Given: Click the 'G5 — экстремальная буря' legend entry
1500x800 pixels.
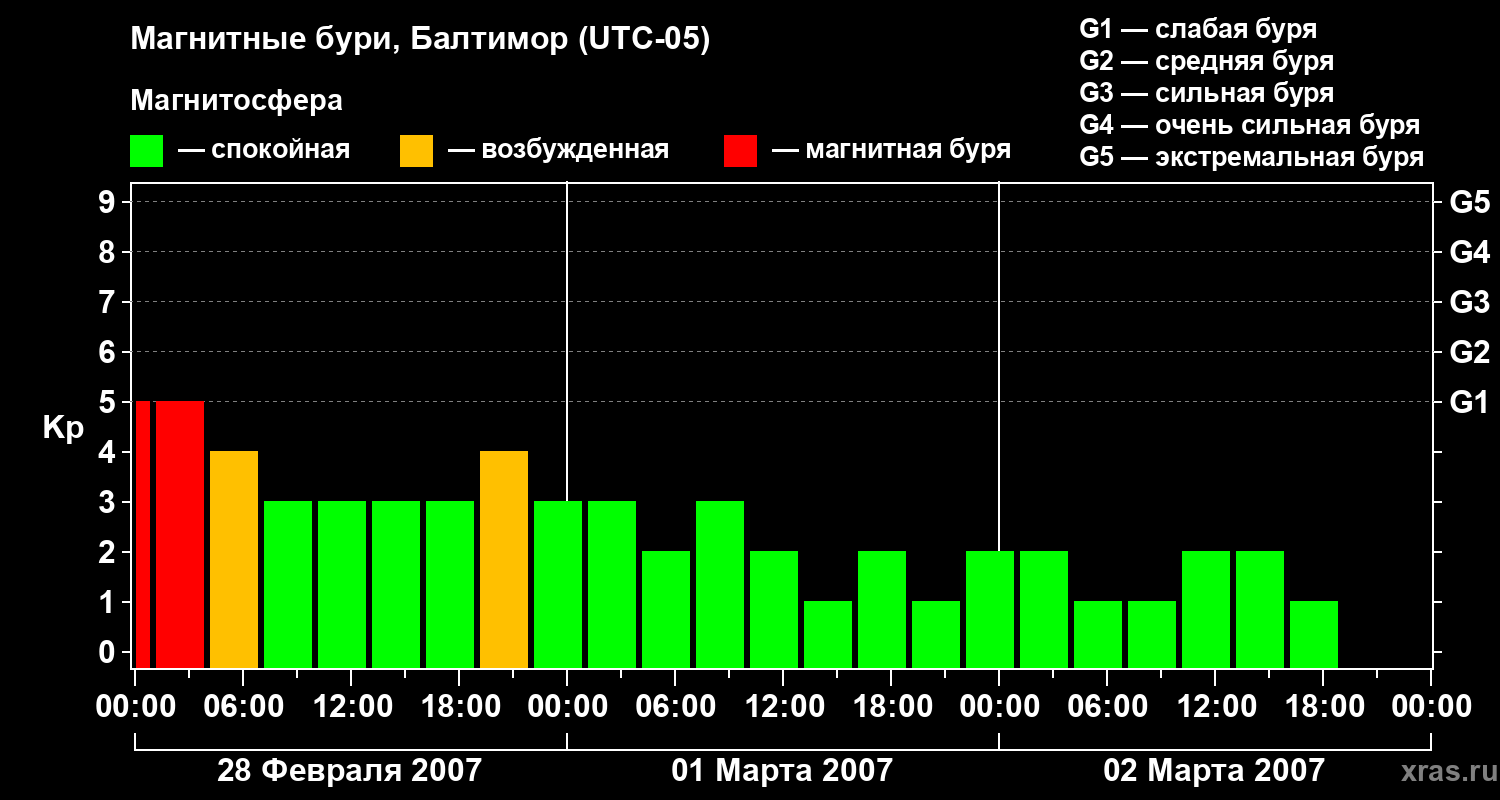Looking at the screenshot, I should coord(1251,157).
